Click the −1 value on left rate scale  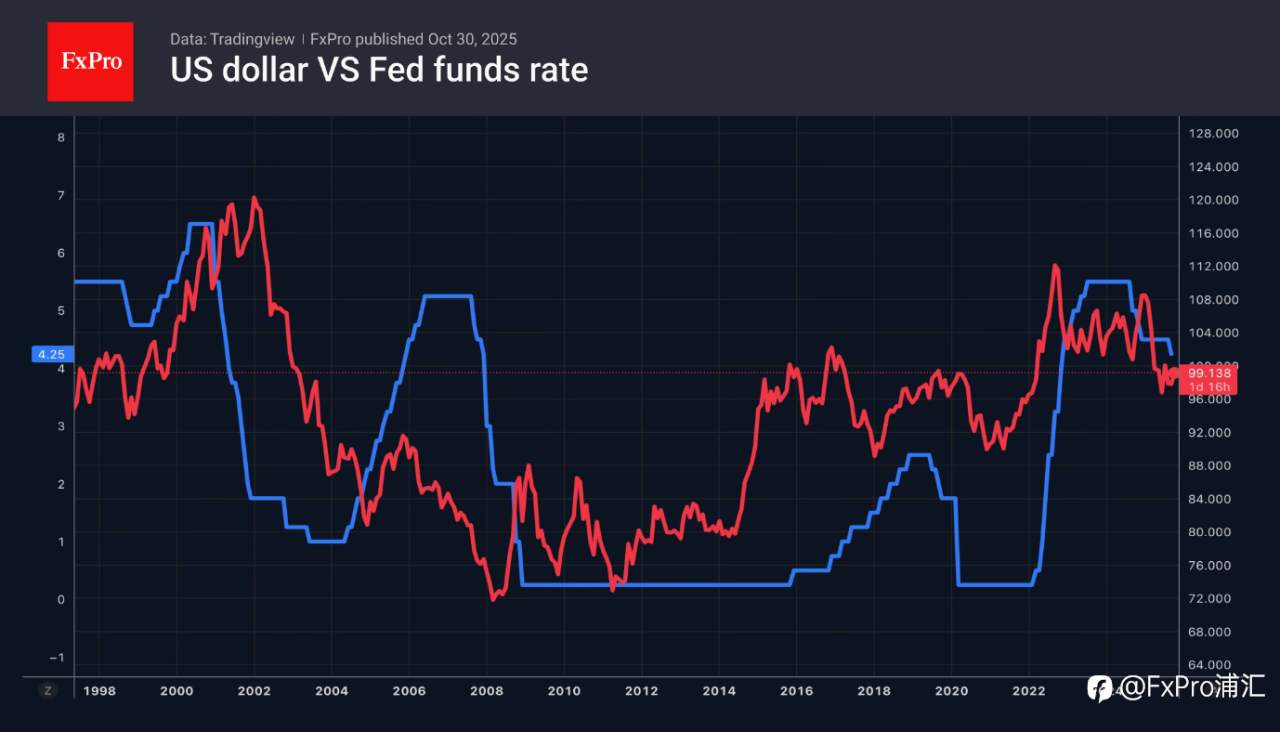[58, 657]
